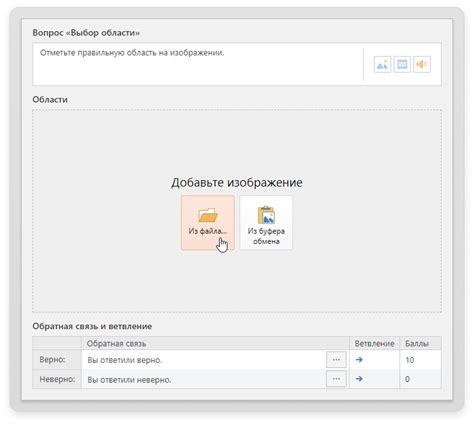Insert video into the question
474x424 pixels.
(402, 64)
